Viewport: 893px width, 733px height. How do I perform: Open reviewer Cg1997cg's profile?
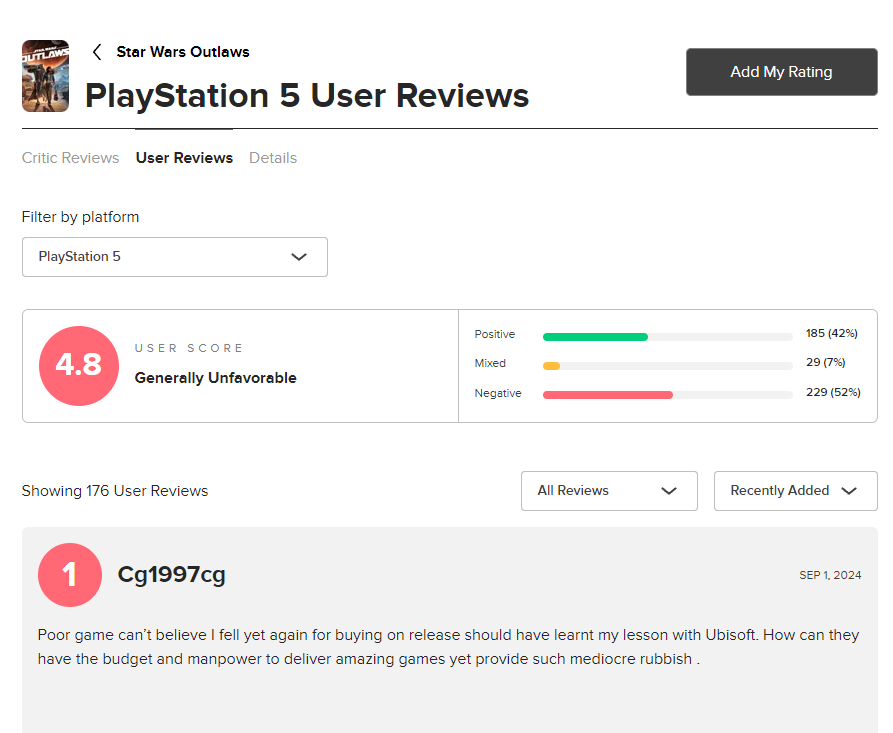[171, 575]
